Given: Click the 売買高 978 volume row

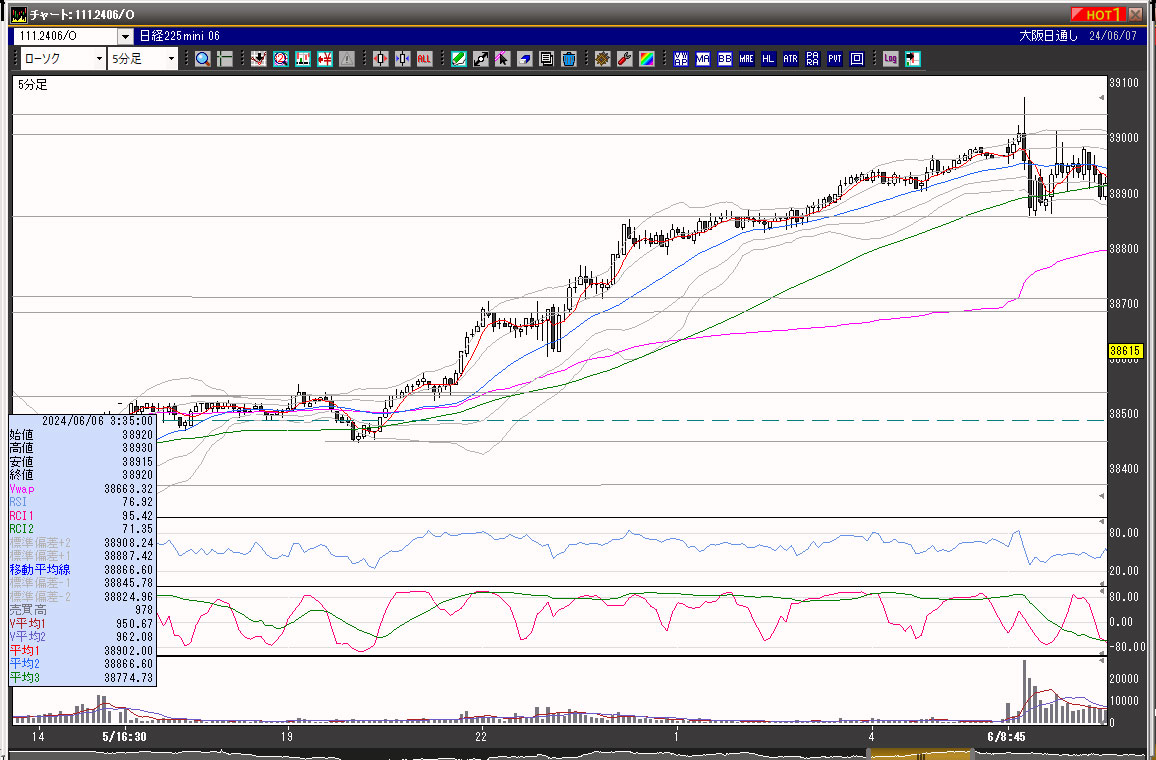Looking at the screenshot, I should tap(82, 610).
